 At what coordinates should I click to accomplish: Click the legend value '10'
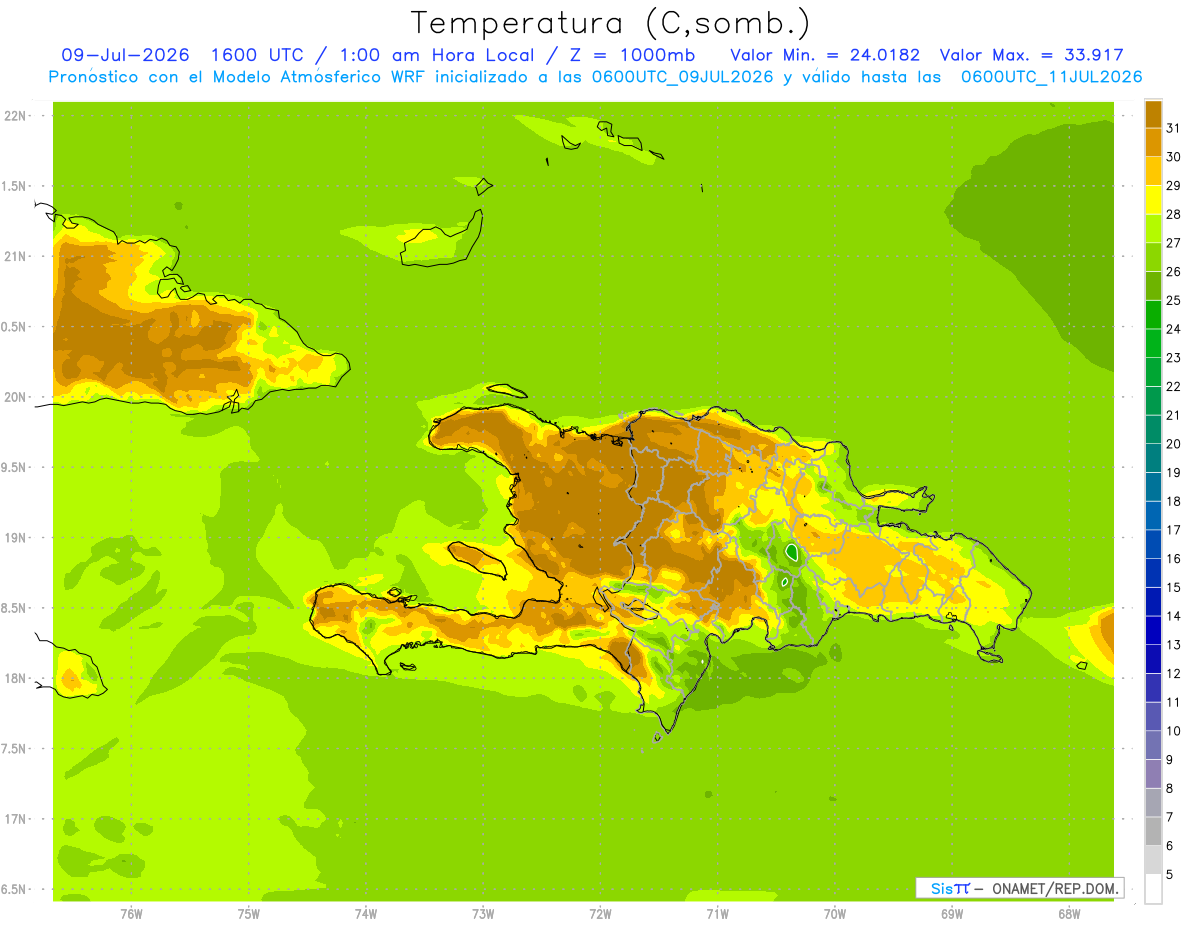coord(1173,731)
